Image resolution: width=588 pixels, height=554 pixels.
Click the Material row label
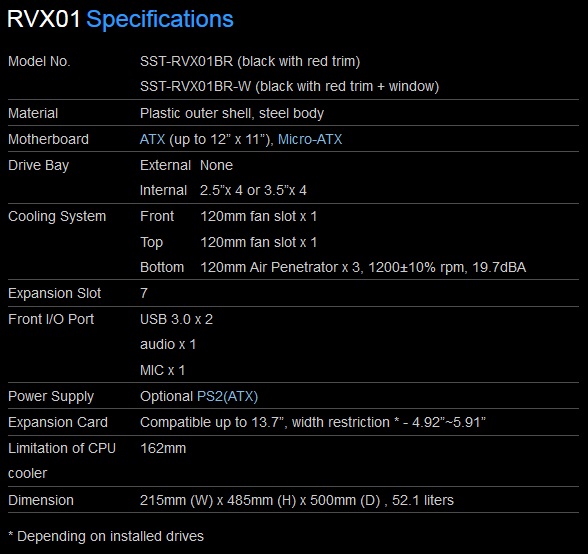(x=33, y=113)
